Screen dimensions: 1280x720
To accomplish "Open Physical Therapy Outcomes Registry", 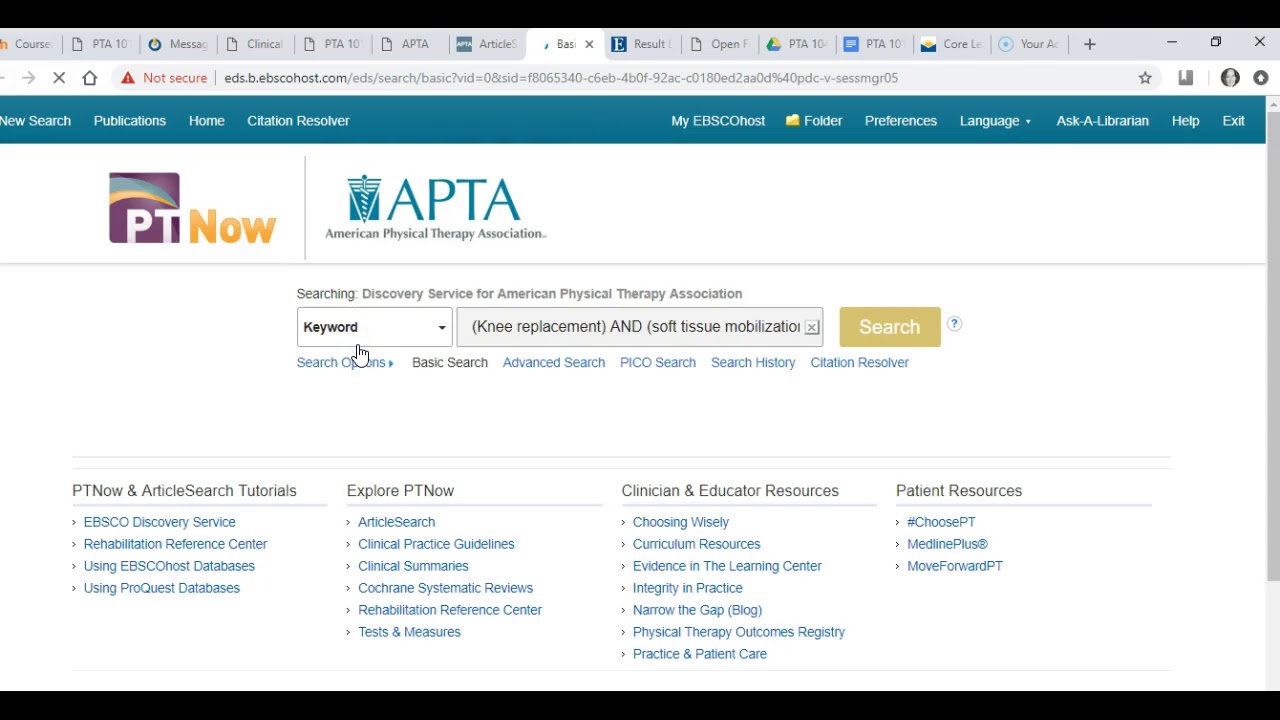I will 739,632.
